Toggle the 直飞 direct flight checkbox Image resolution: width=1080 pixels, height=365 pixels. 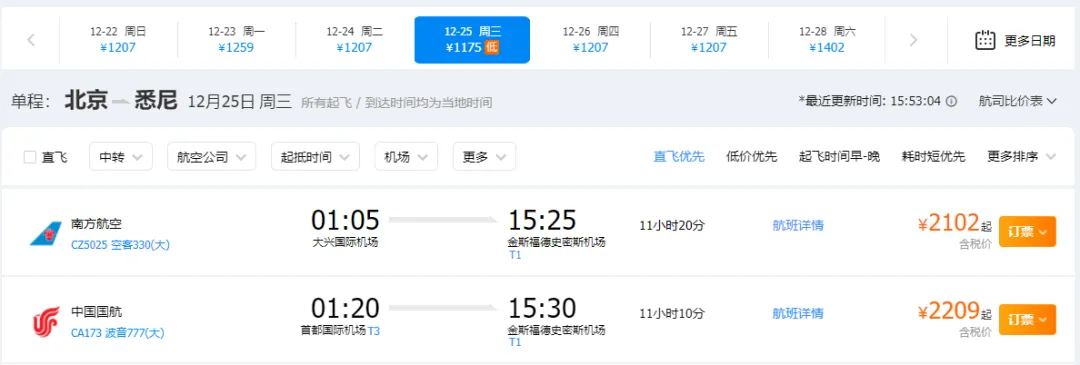click(30, 157)
